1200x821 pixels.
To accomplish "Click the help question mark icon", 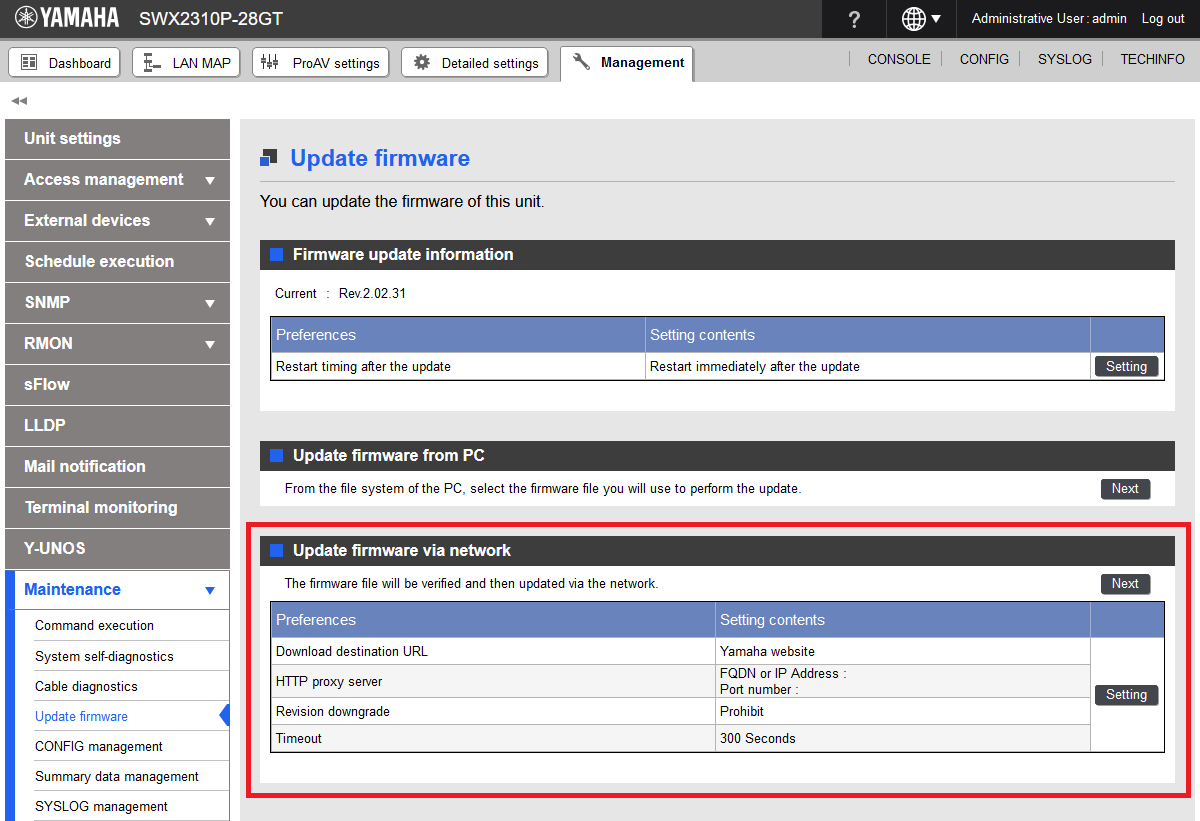I will click(854, 19).
